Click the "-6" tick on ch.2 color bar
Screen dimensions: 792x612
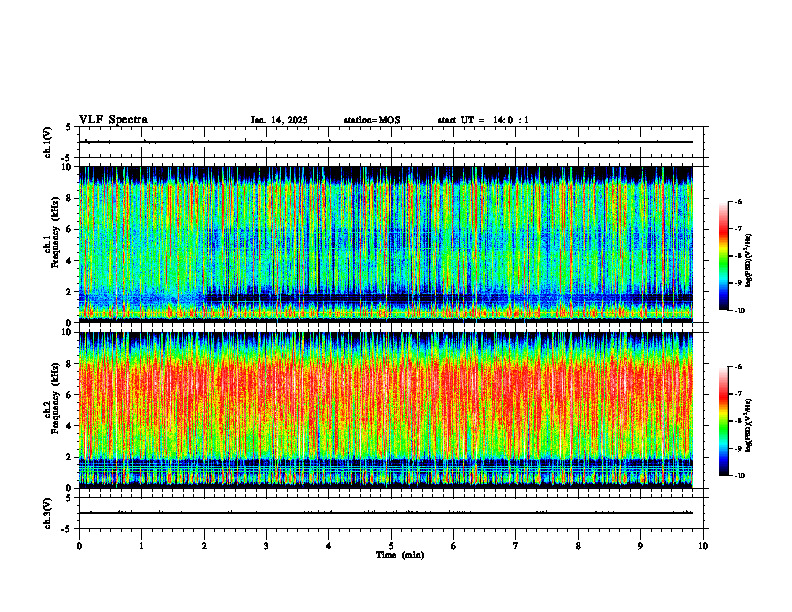(x=739, y=367)
